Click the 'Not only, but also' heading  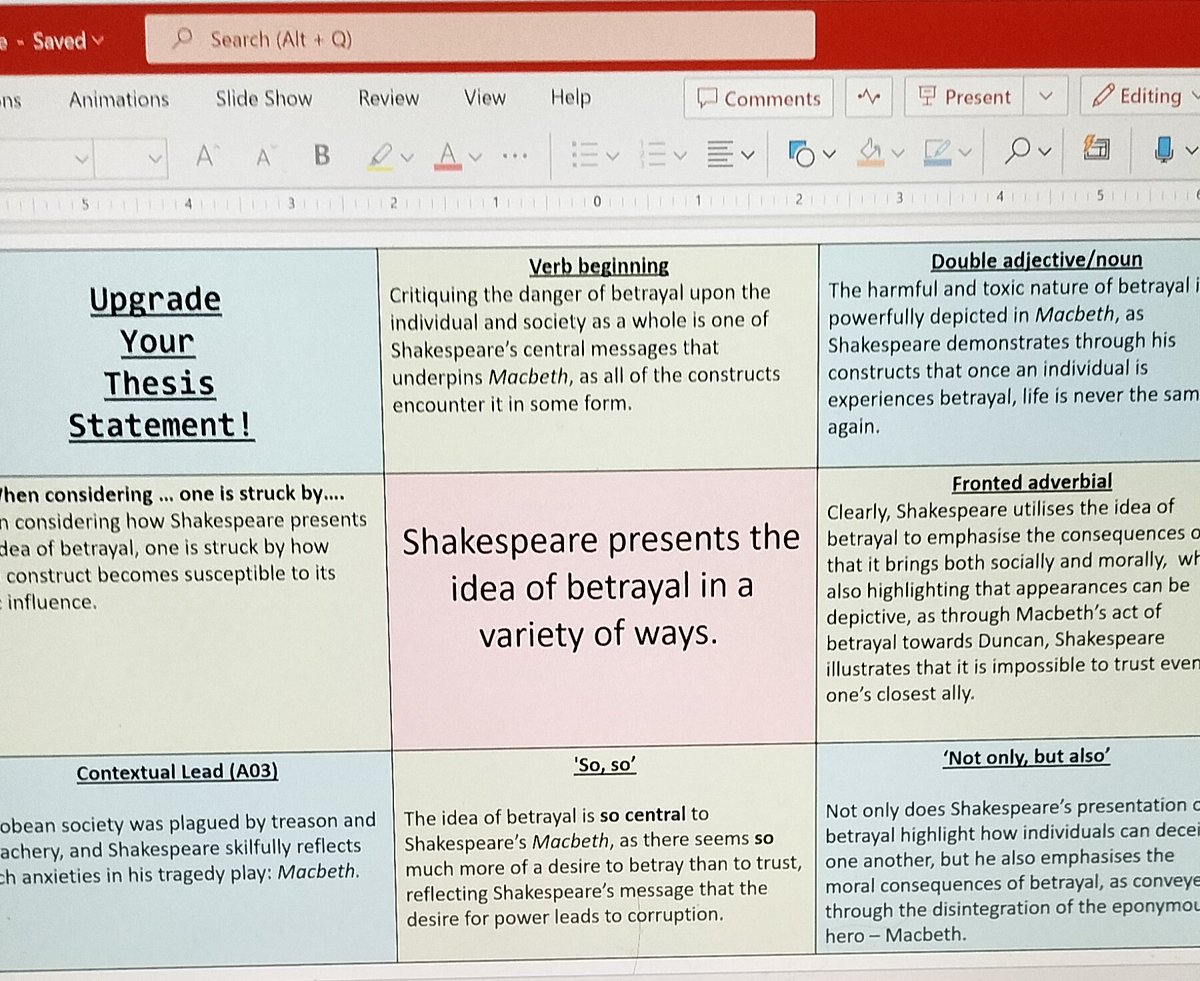pyautogui.click(x=1027, y=757)
